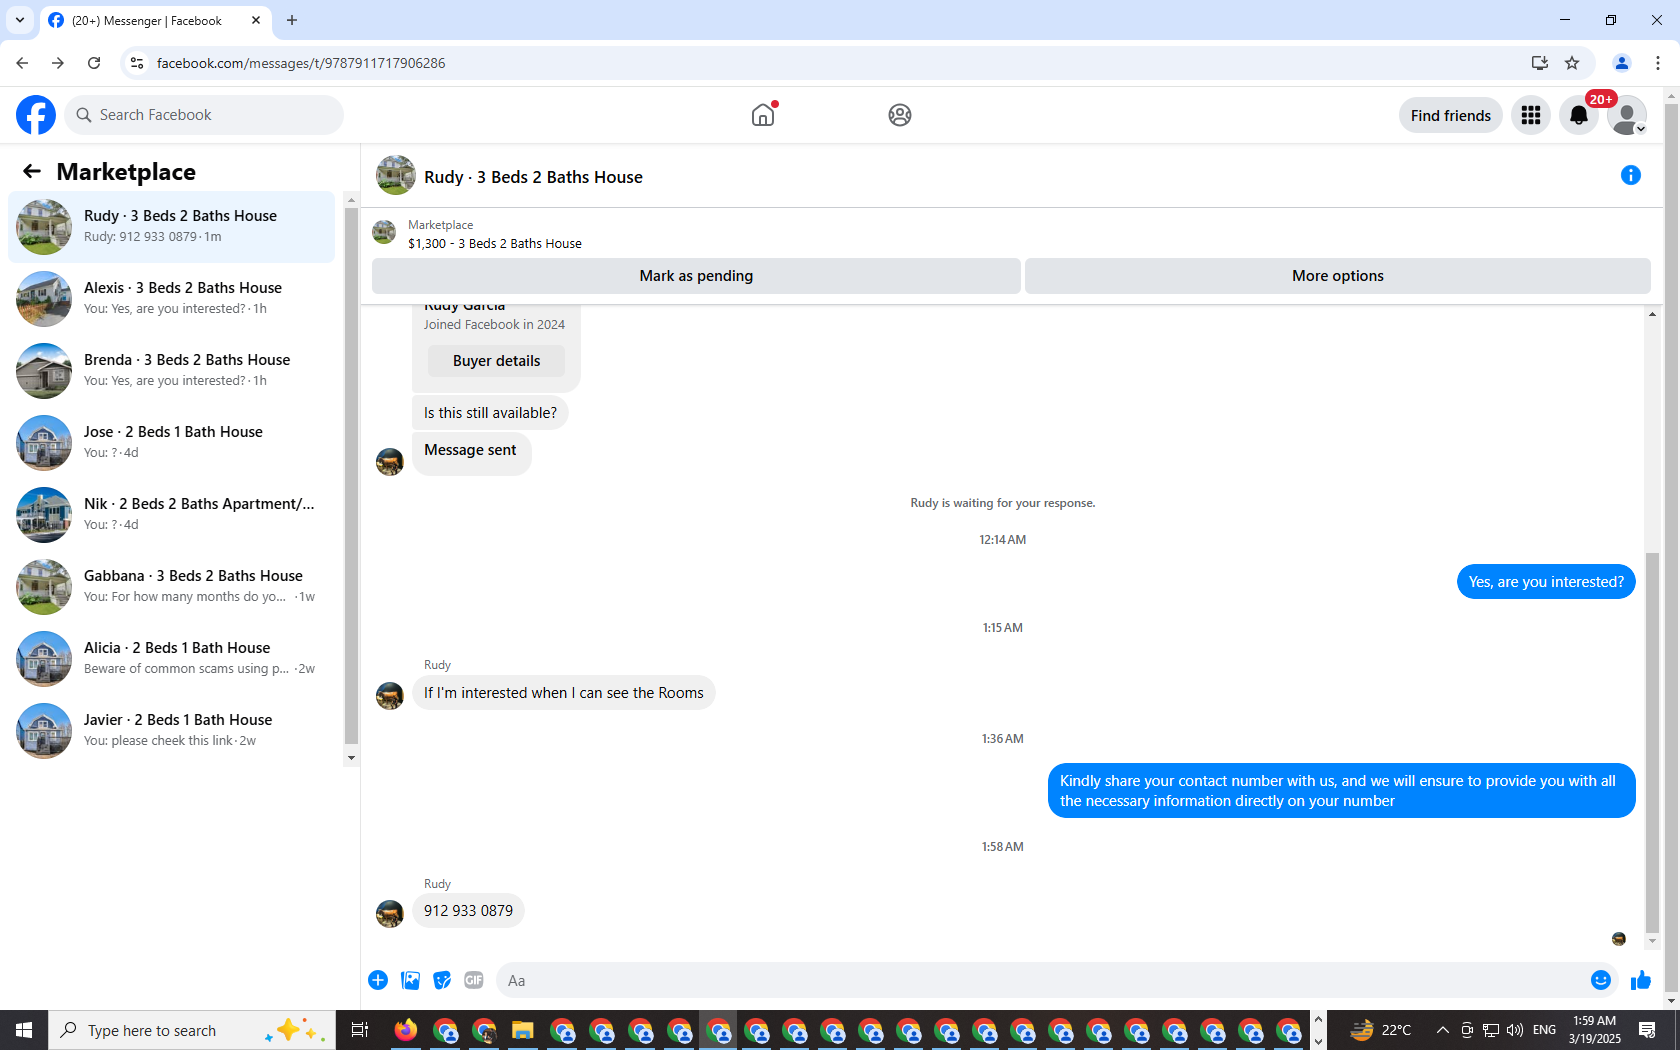
Task: Go back in browser history
Action: [x=22, y=63]
